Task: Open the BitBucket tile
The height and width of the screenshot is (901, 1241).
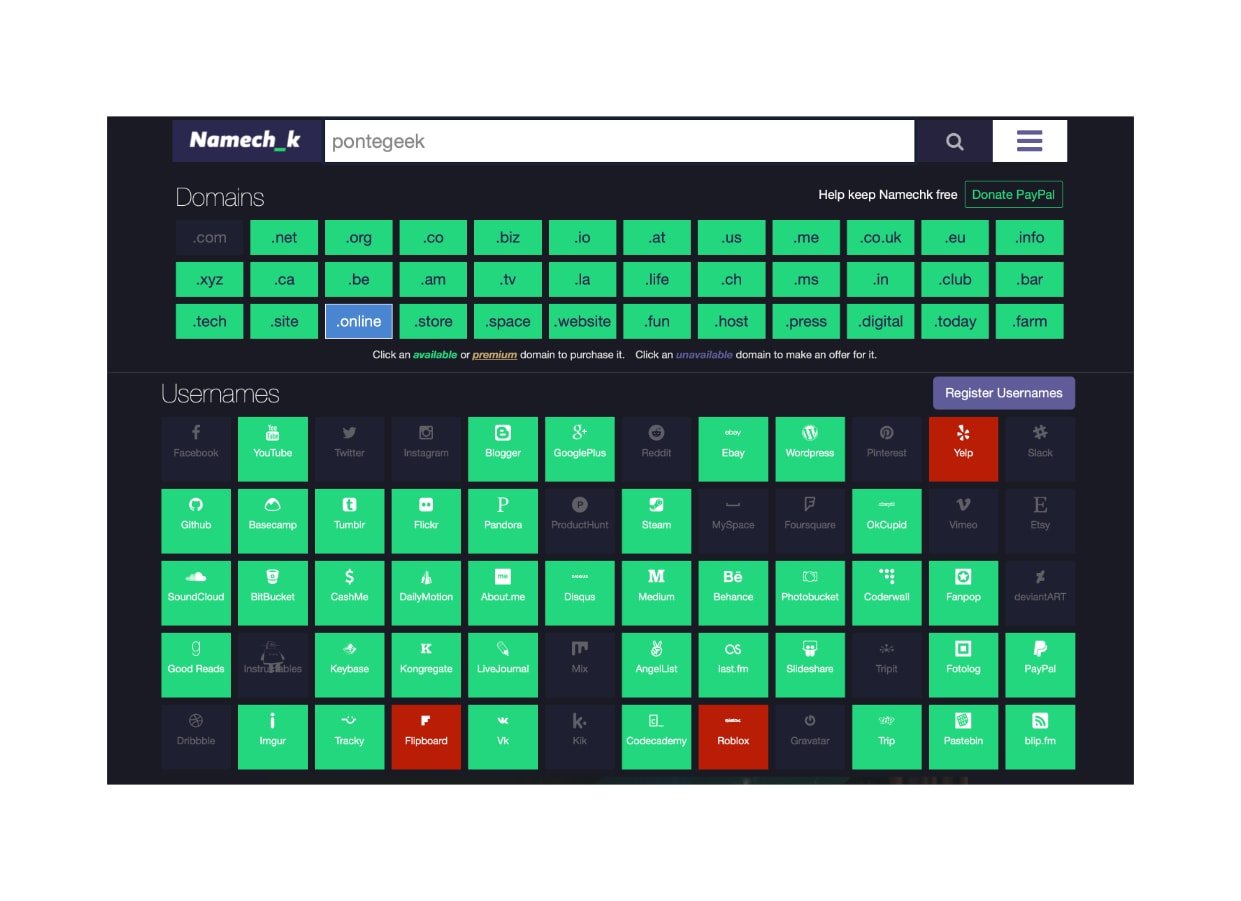Action: tap(273, 594)
